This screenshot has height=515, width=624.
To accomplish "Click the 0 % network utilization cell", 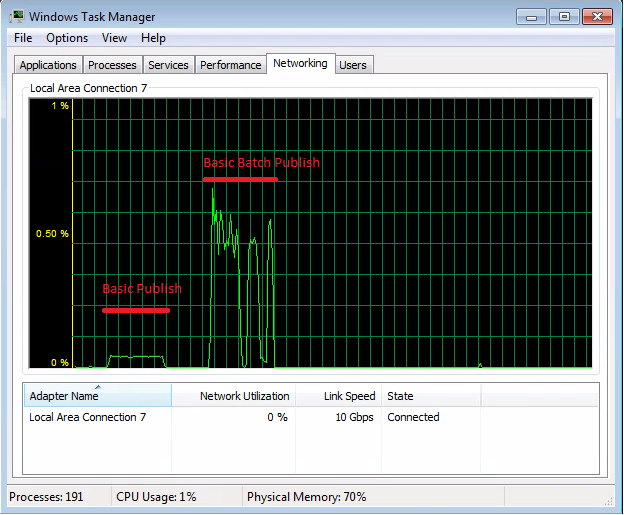I will 277,417.
